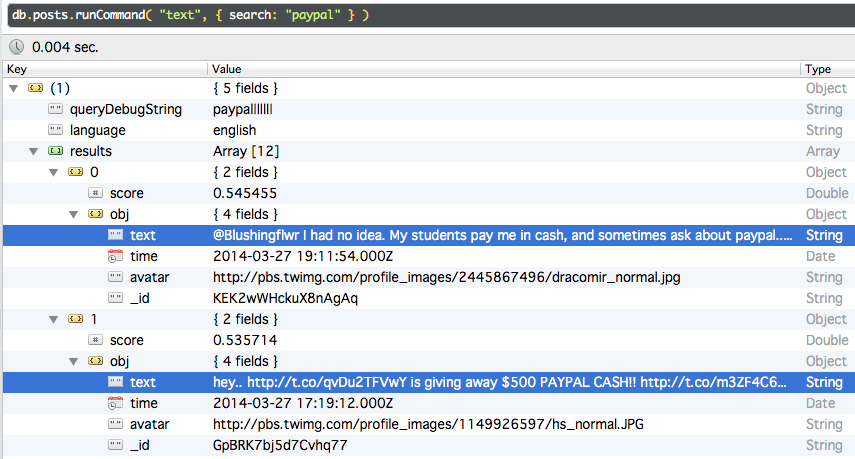Click the value 'Array [12]'
Image resolution: width=855 pixels, height=459 pixels.
click(x=246, y=151)
